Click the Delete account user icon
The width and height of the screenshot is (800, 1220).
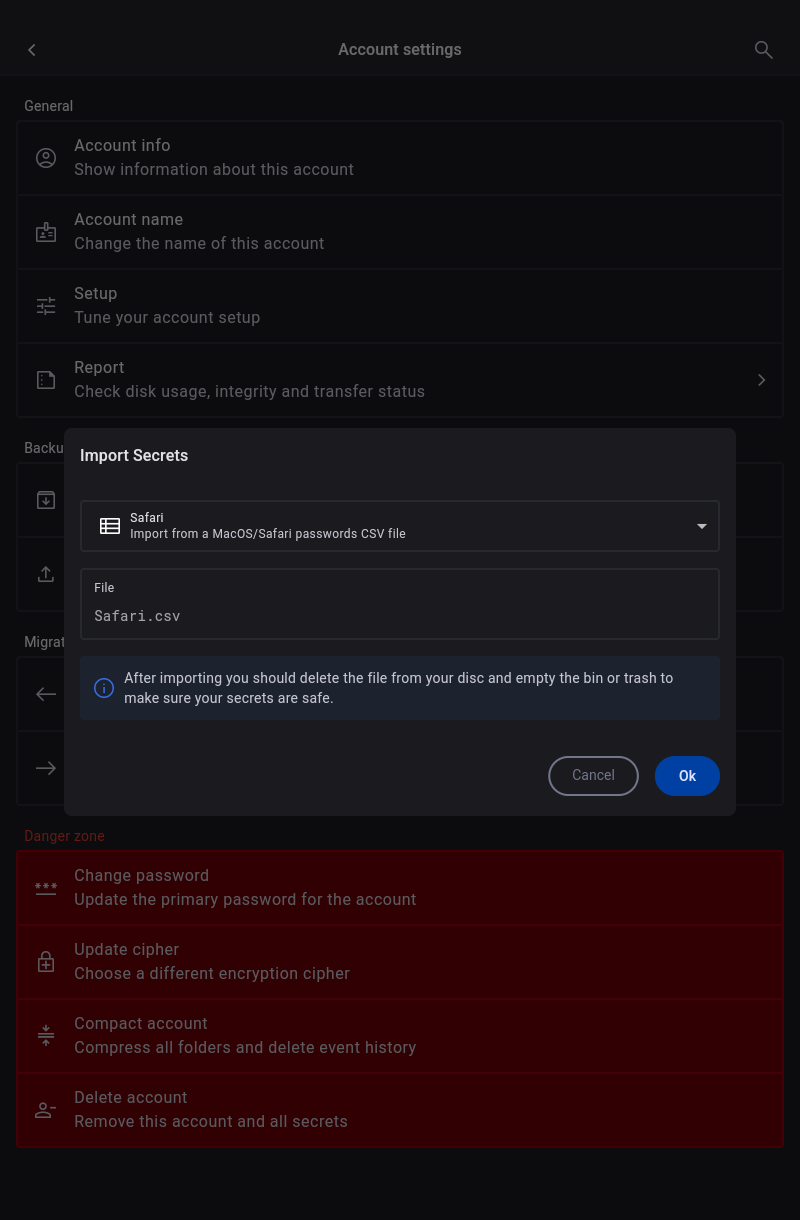click(46, 1110)
